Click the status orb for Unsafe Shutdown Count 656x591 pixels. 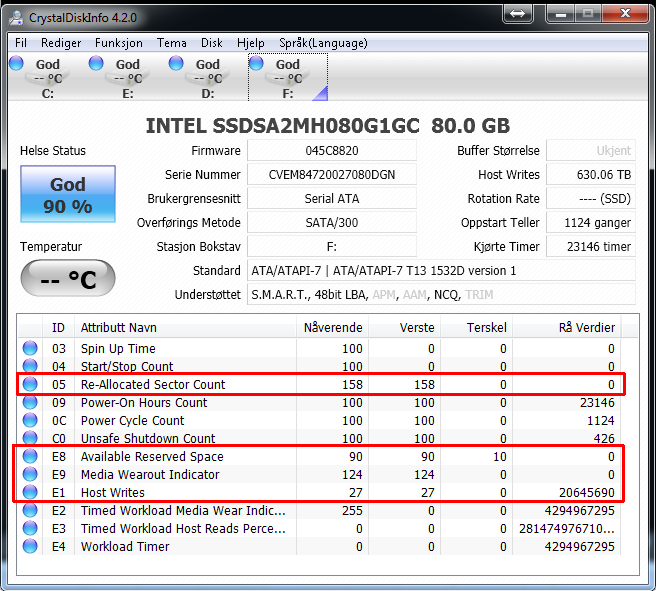click(30, 438)
